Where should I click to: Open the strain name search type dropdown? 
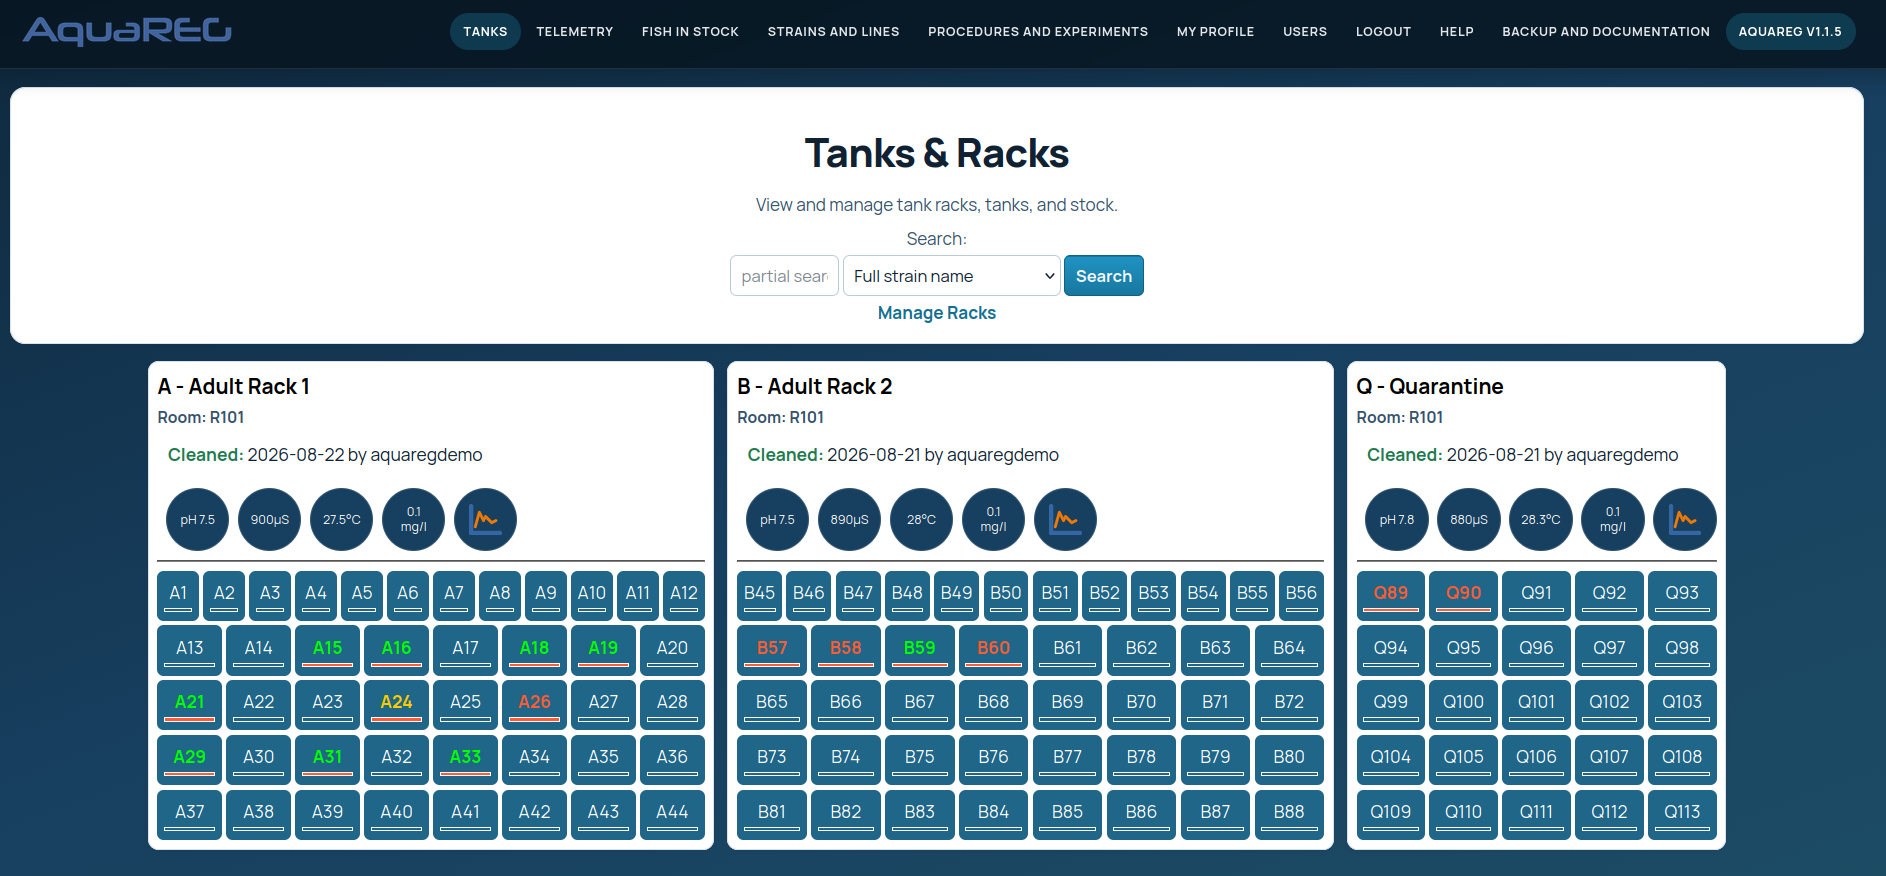pyautogui.click(x=951, y=276)
